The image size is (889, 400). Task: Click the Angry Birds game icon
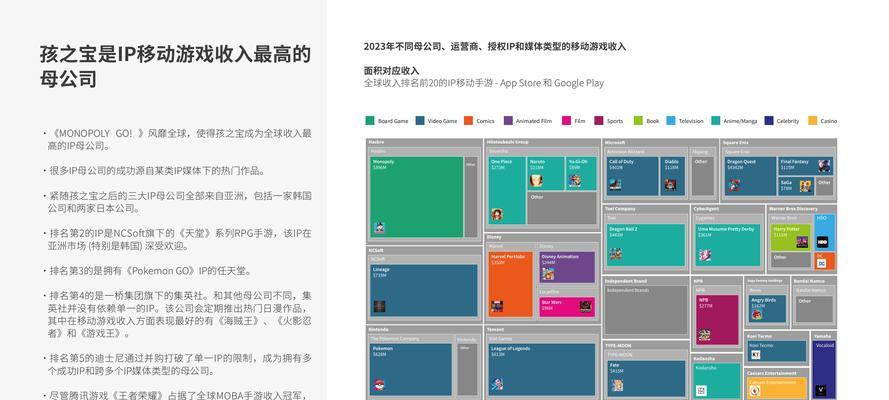(x=757, y=315)
